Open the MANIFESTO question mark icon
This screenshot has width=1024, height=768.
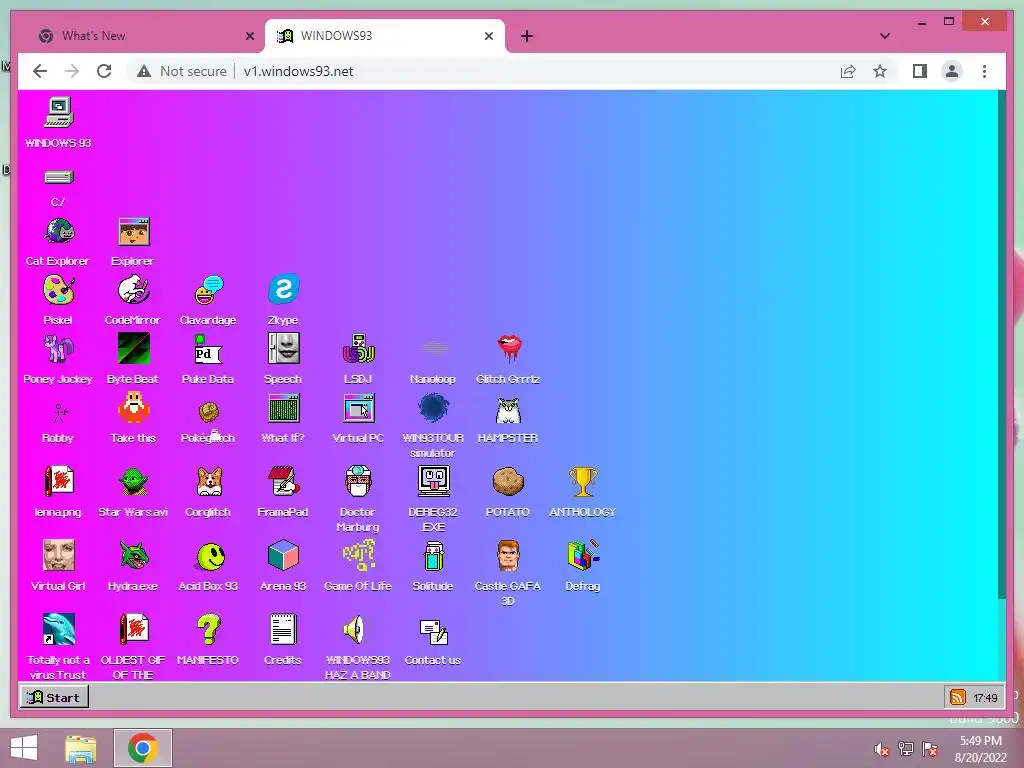[x=208, y=630]
